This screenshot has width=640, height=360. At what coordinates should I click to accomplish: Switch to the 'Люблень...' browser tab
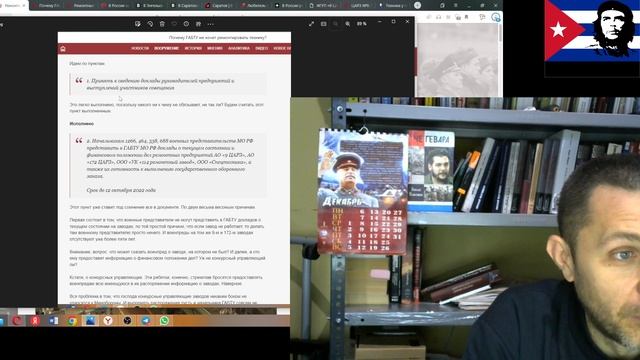[x=254, y=6]
